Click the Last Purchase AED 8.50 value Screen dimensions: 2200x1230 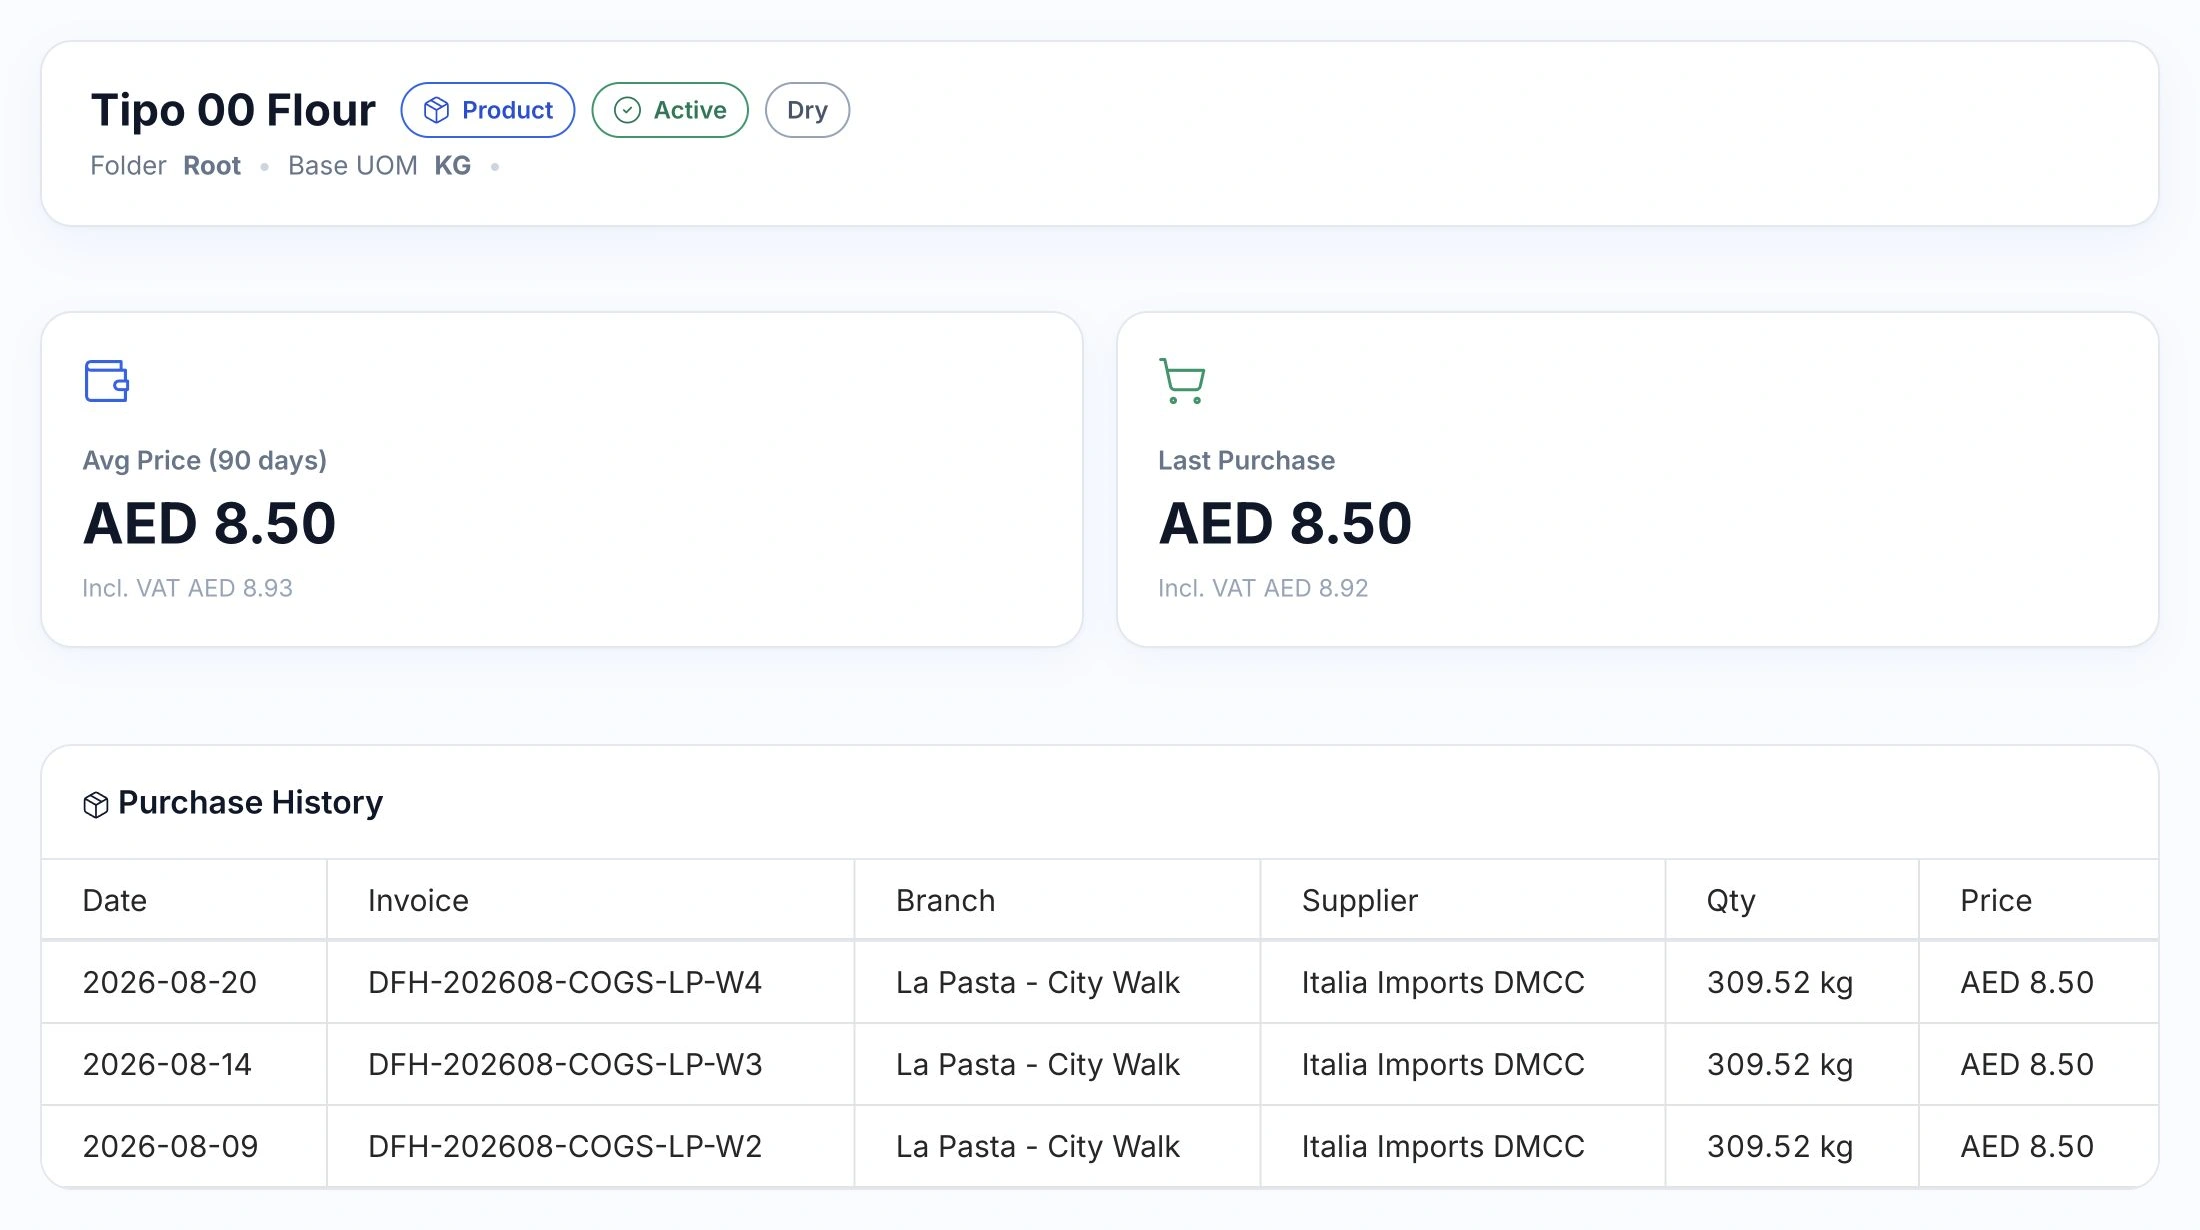pos(1285,523)
